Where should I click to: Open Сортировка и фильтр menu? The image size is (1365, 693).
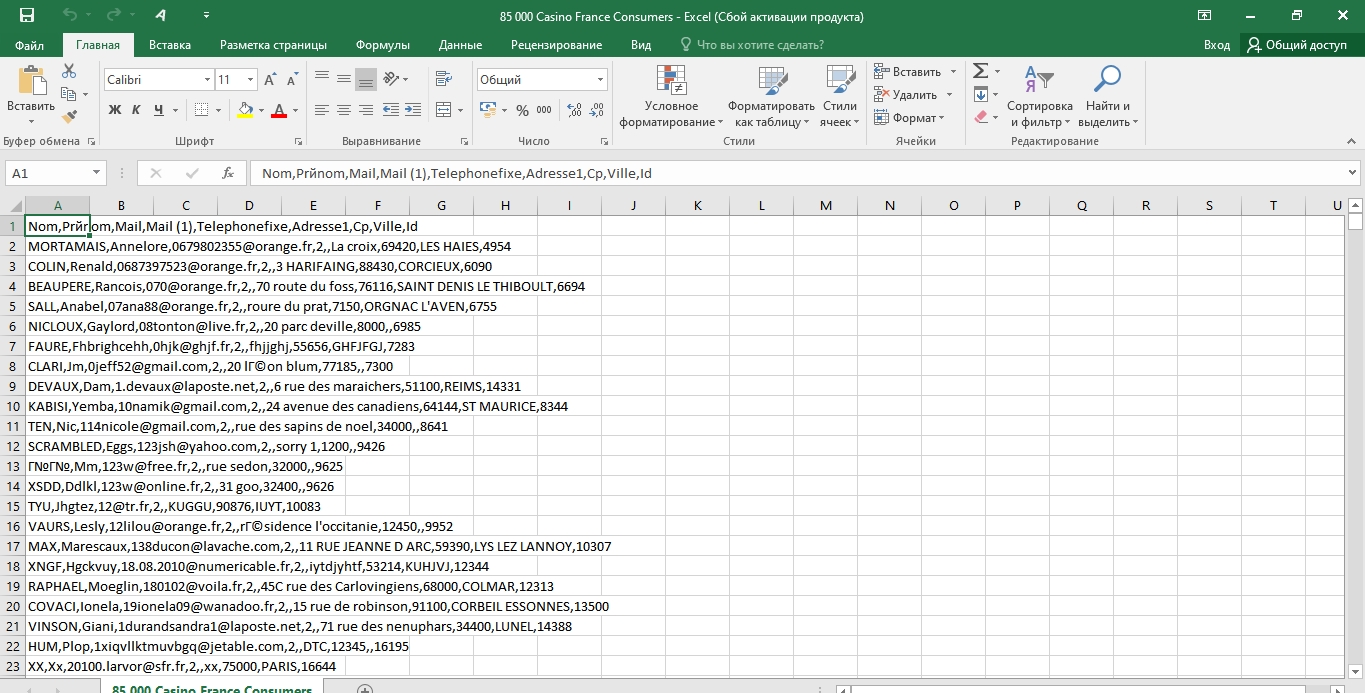tap(1039, 97)
